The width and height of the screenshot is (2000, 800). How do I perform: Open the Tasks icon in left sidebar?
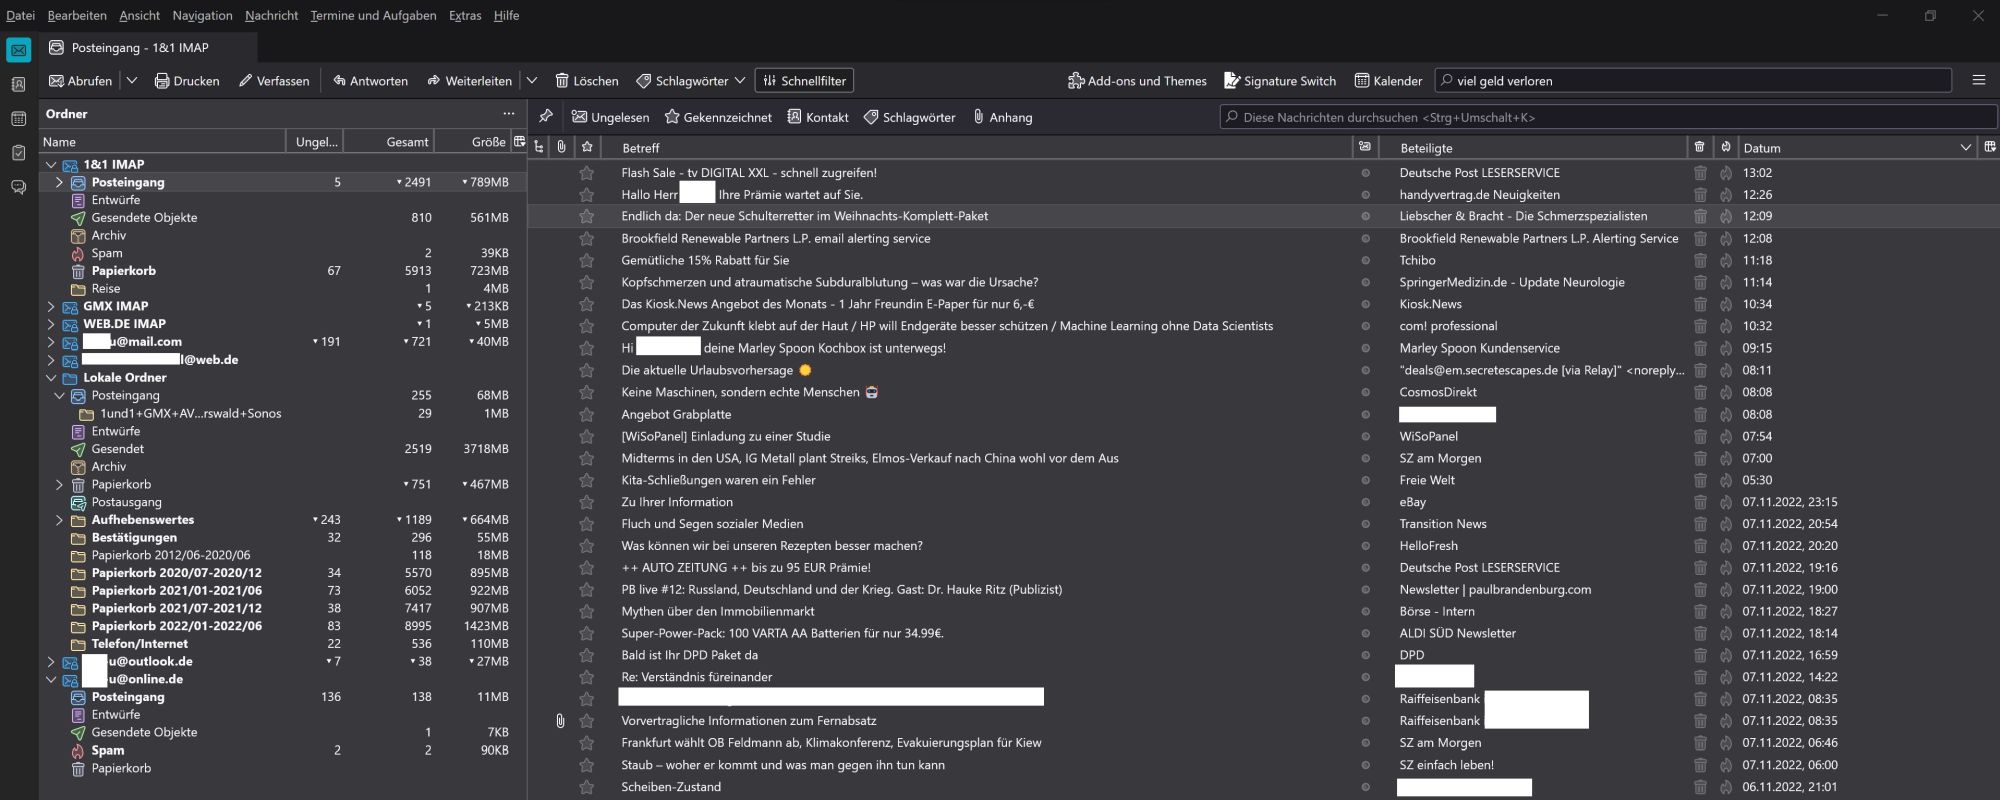pos(18,153)
